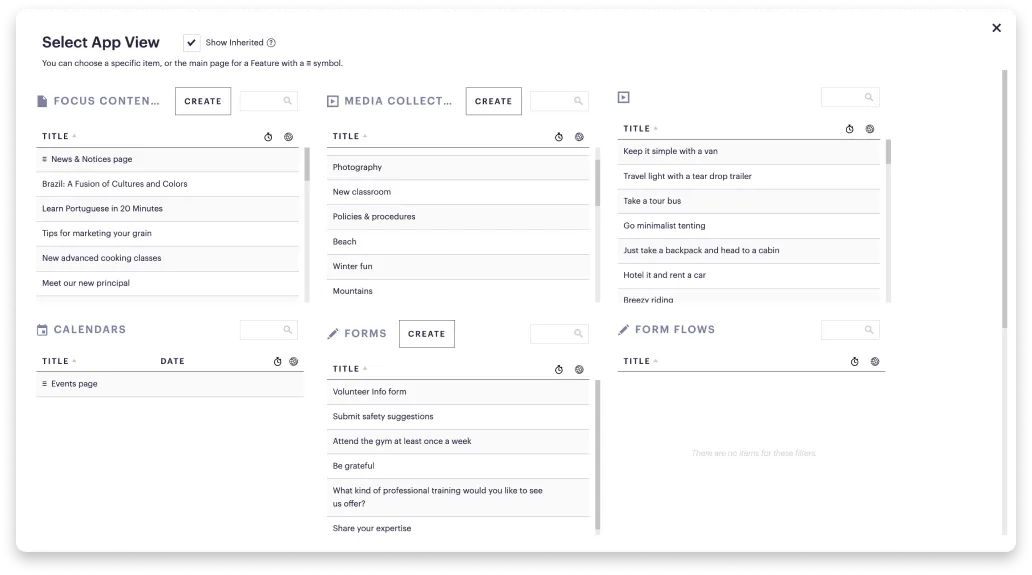The height and width of the screenshot is (575, 1032).
Task: Select Learn Portuguese in 20 Minutes
Action: click(167, 209)
